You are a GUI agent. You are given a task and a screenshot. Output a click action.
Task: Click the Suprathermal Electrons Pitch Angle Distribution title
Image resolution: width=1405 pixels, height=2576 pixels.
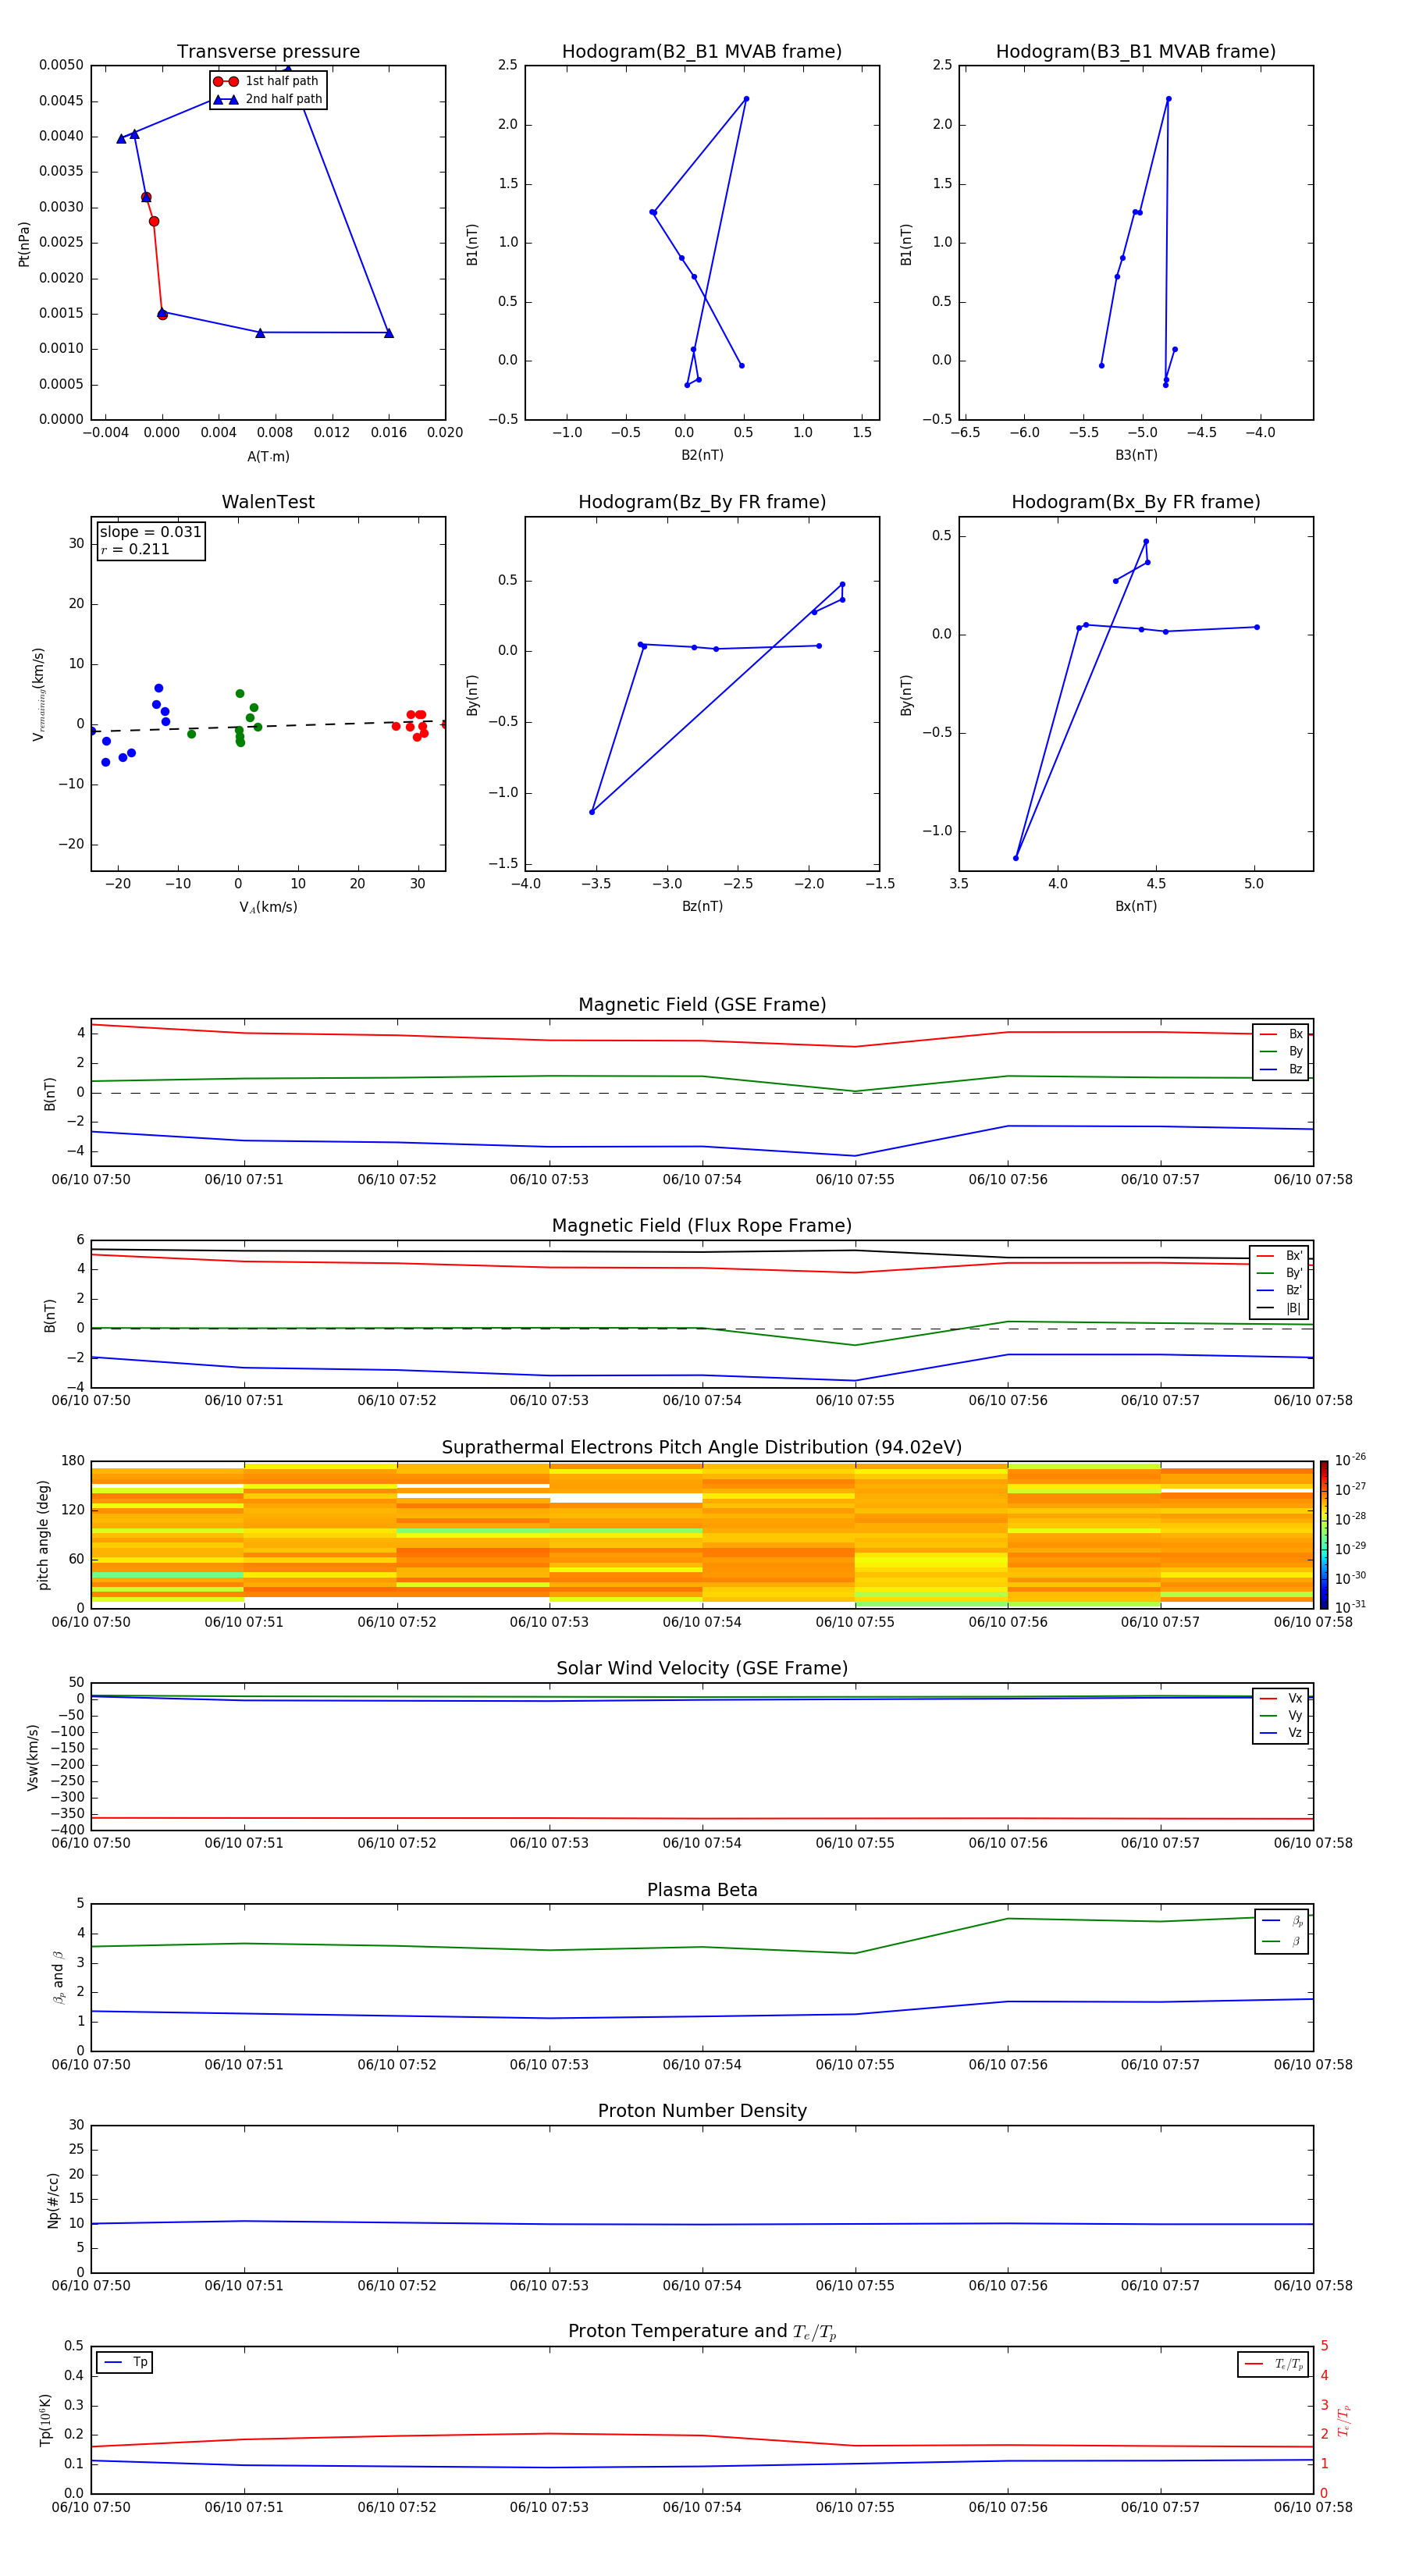tap(701, 1447)
